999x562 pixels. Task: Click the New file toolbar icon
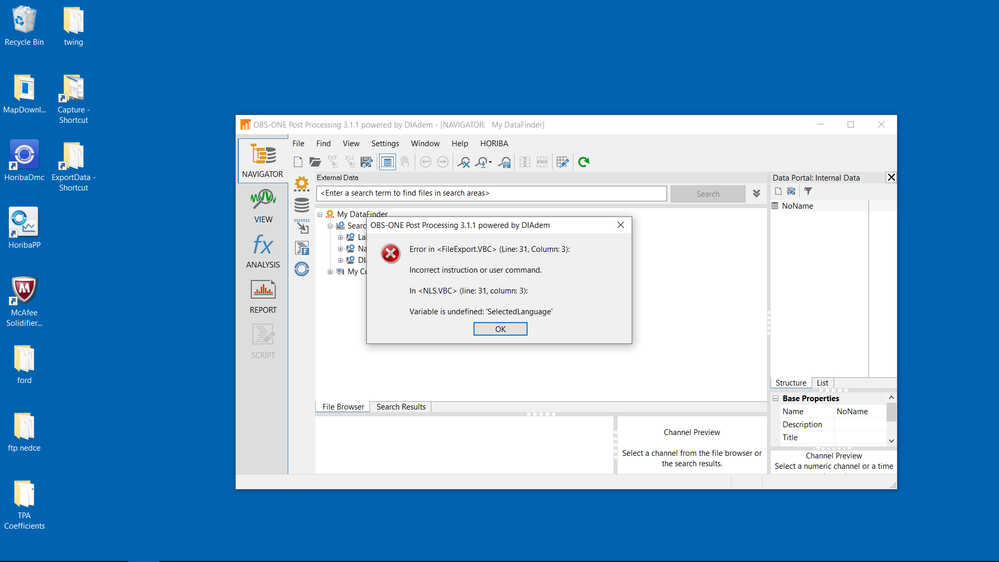click(x=298, y=162)
